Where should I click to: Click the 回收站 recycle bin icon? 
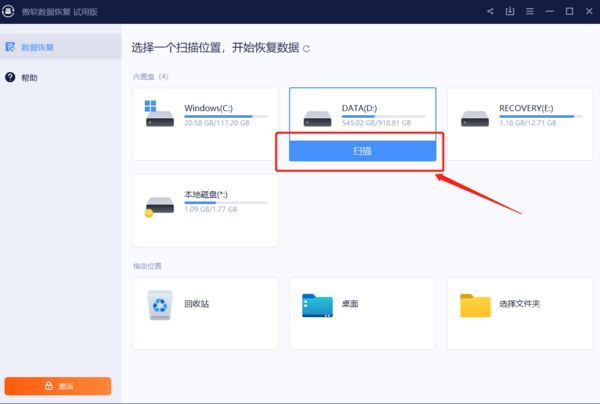pyautogui.click(x=160, y=304)
